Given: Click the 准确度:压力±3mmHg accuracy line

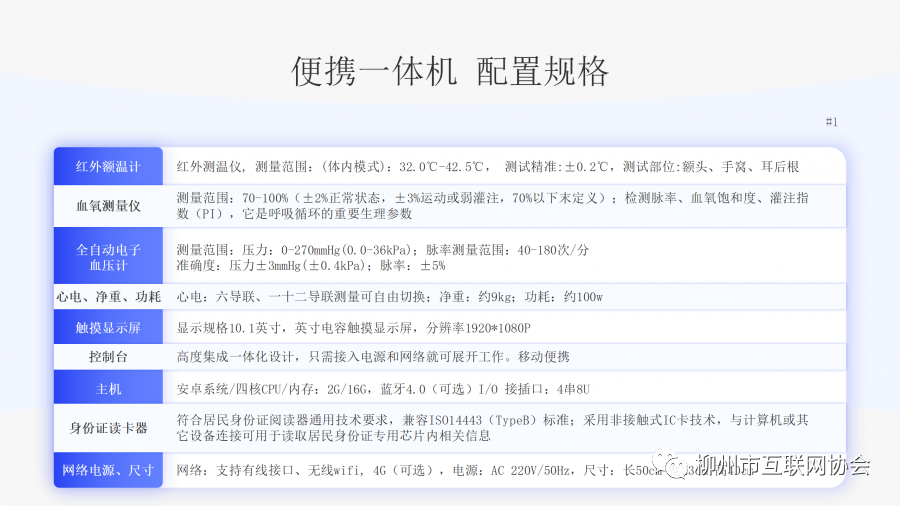Looking at the screenshot, I should 311,266.
